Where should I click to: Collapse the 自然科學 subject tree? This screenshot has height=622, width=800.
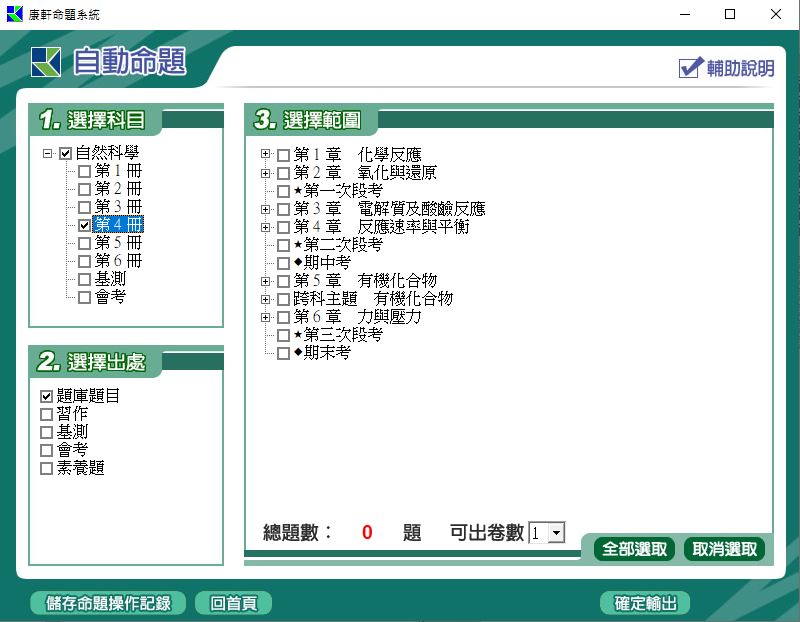click(x=48, y=154)
